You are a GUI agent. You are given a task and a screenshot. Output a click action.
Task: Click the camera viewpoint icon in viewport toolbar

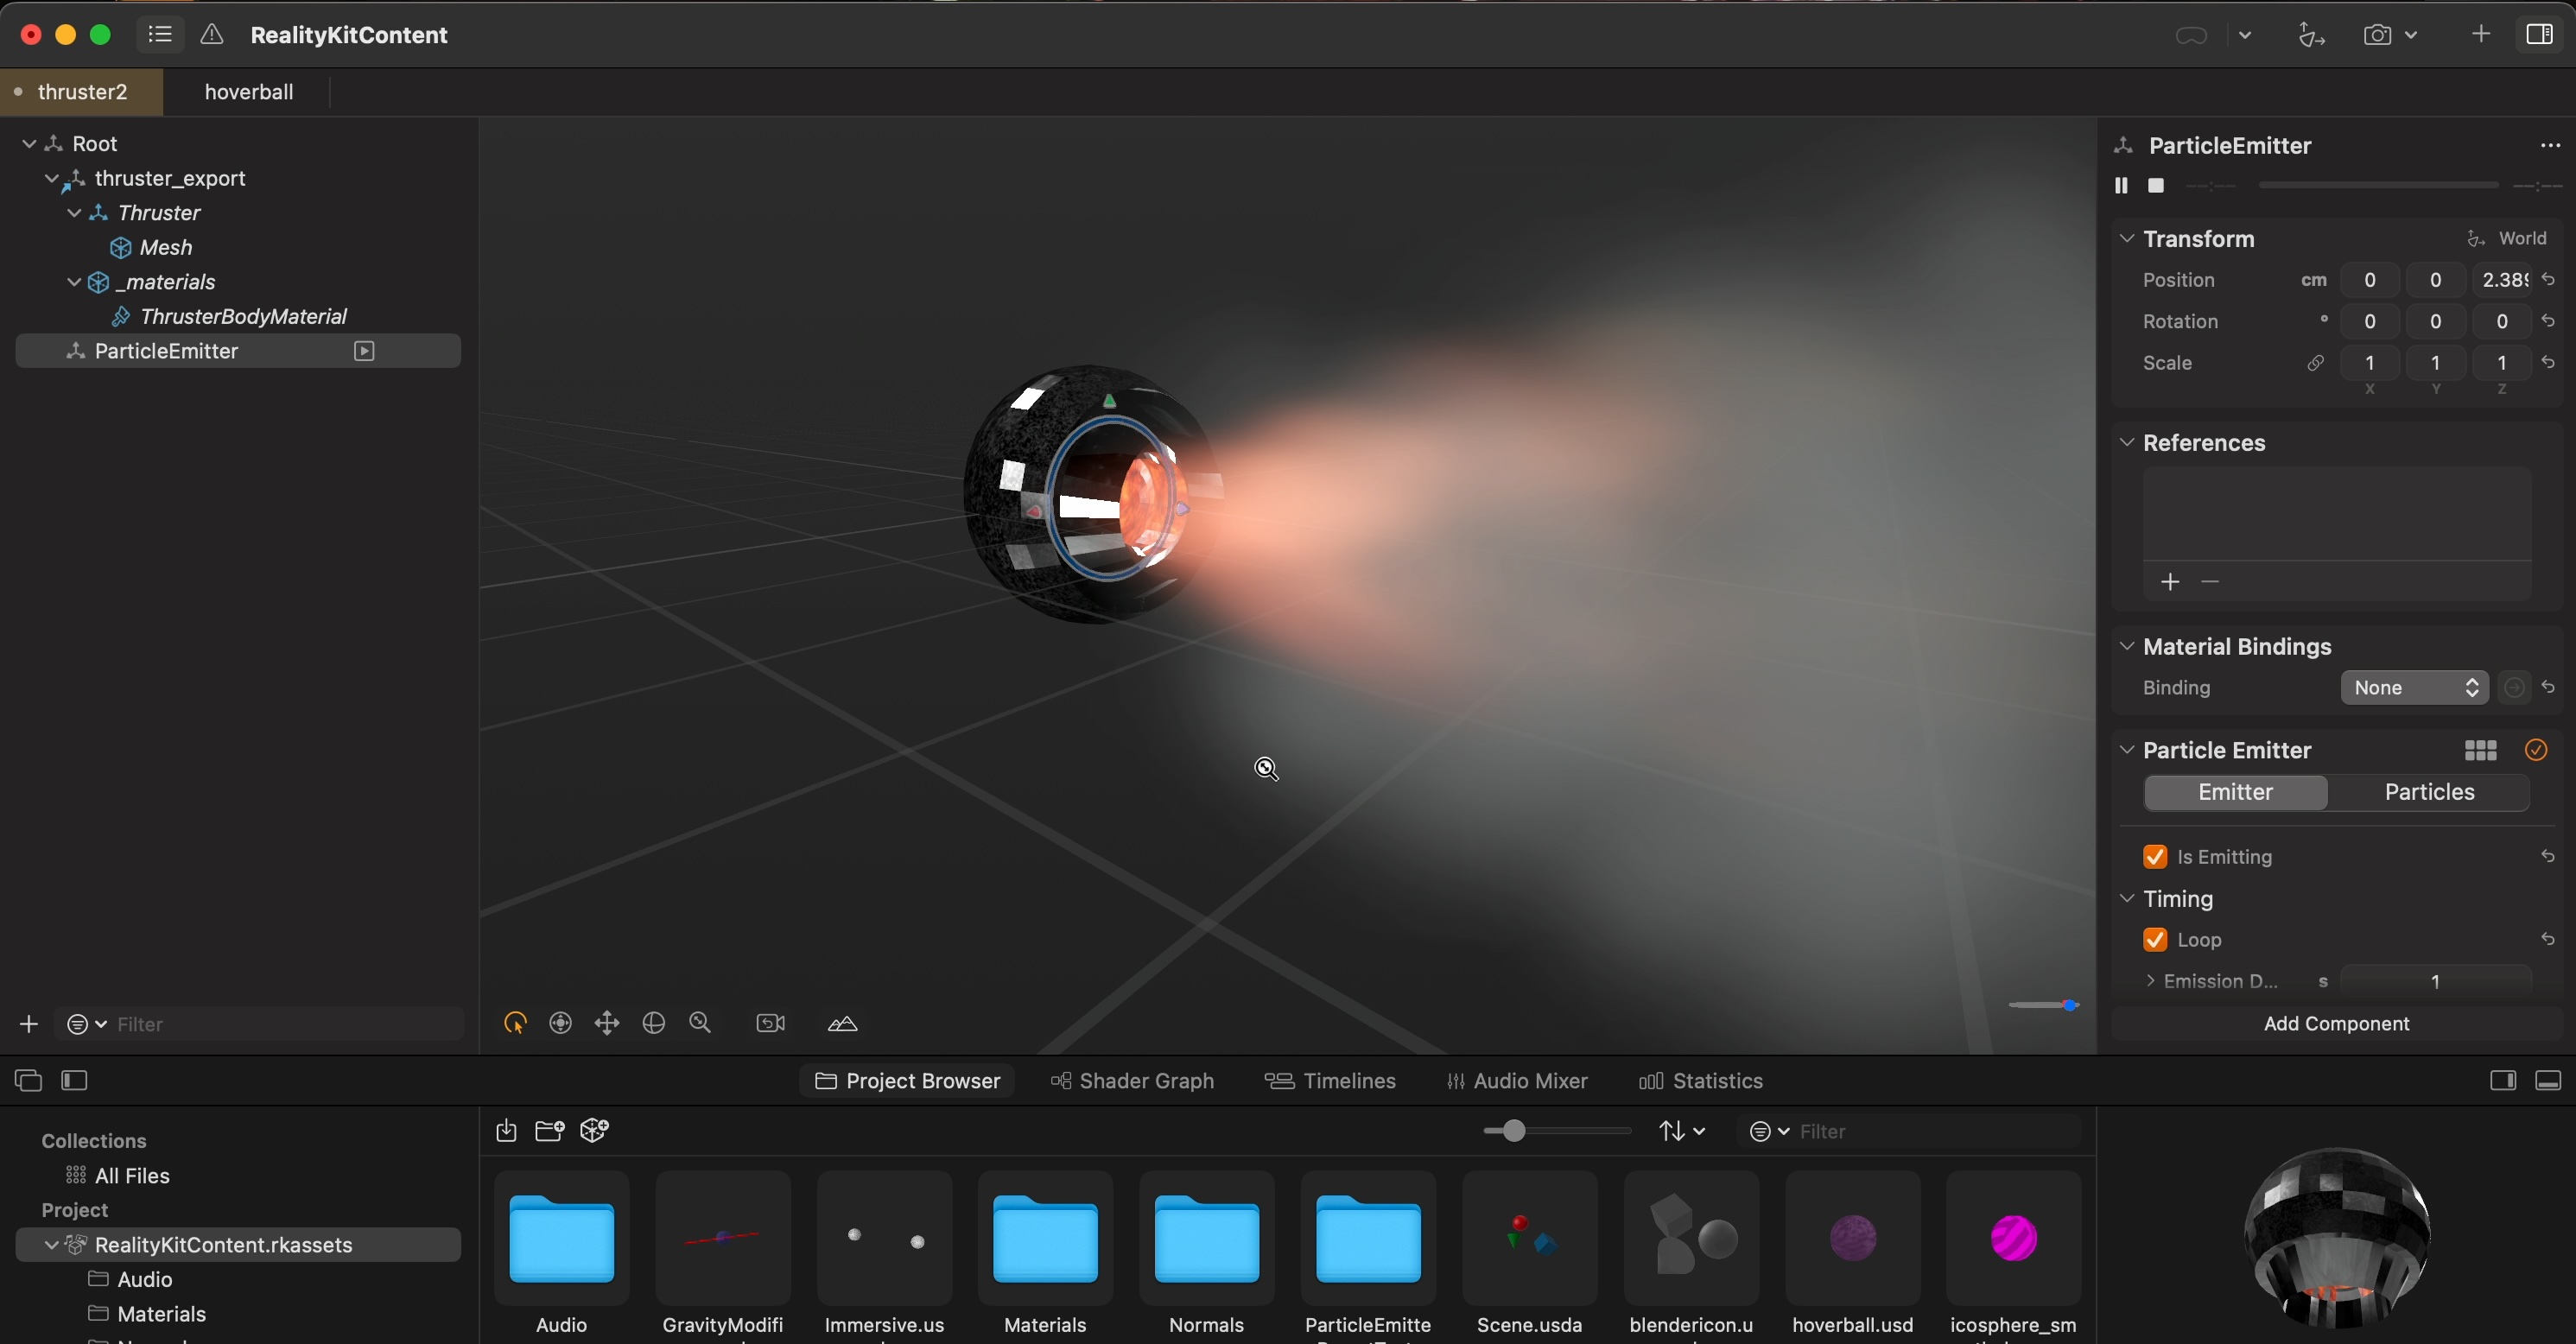770,1023
